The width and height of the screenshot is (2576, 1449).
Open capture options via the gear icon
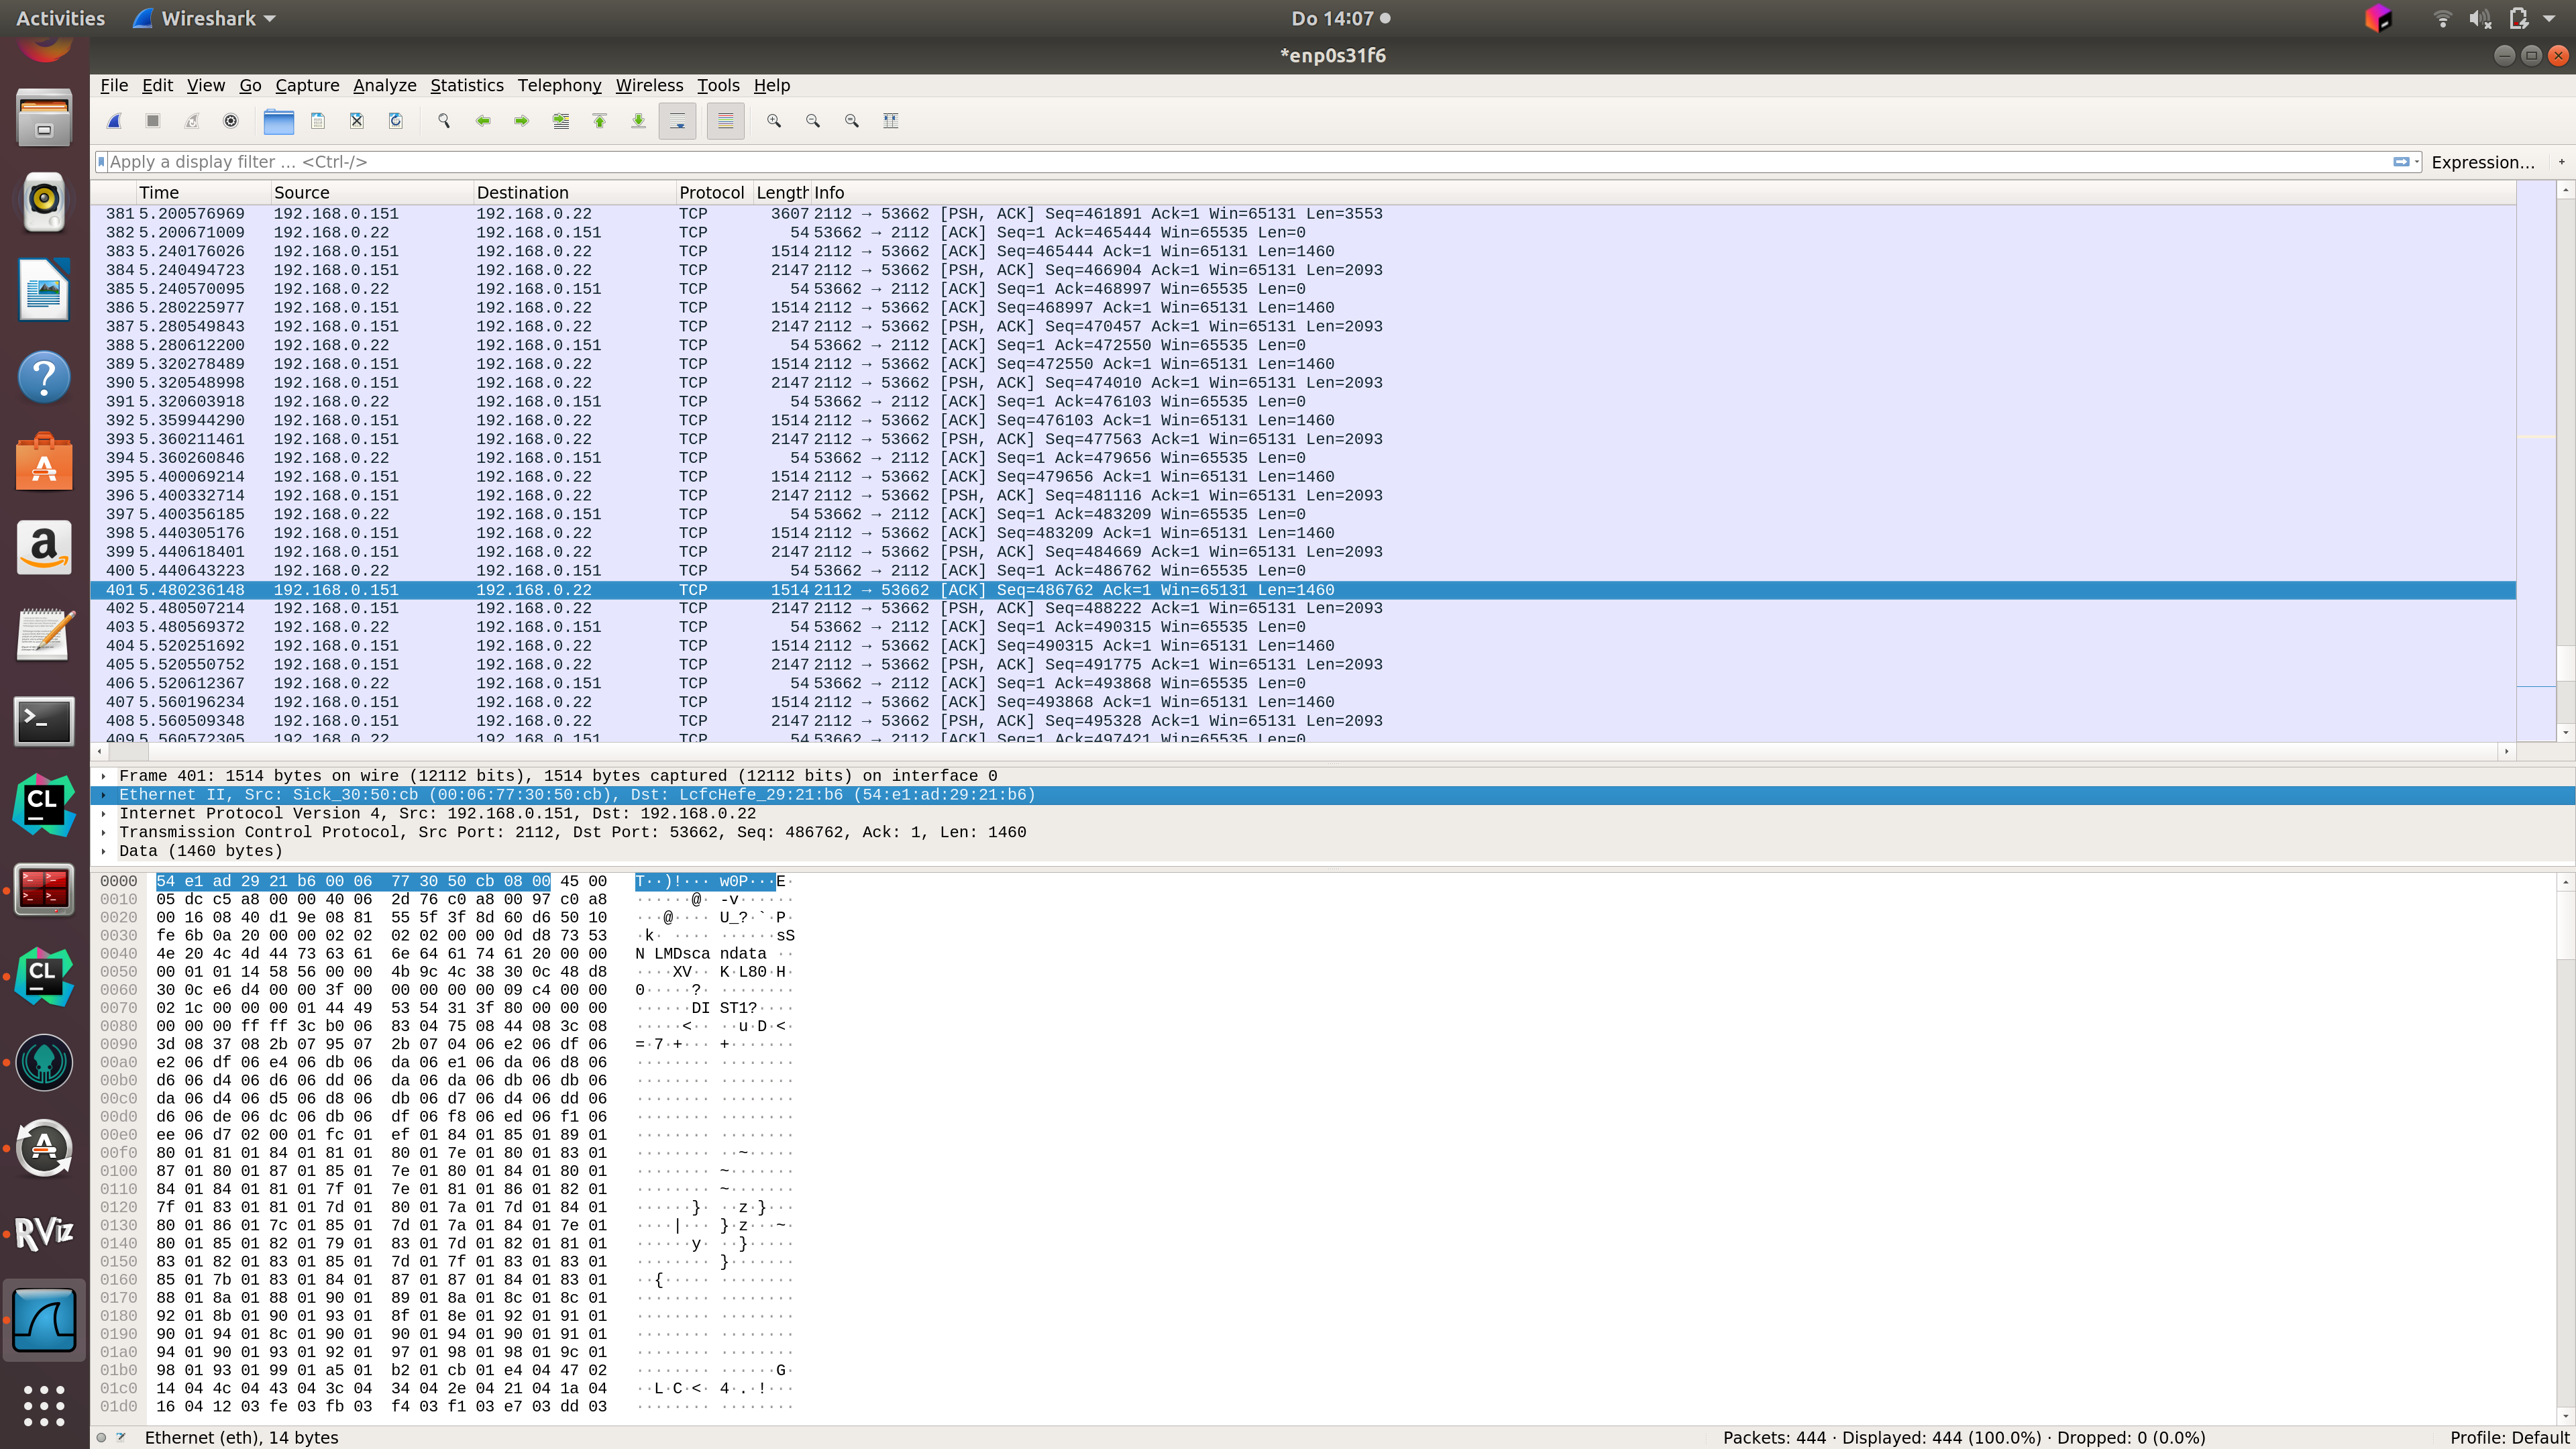click(230, 120)
